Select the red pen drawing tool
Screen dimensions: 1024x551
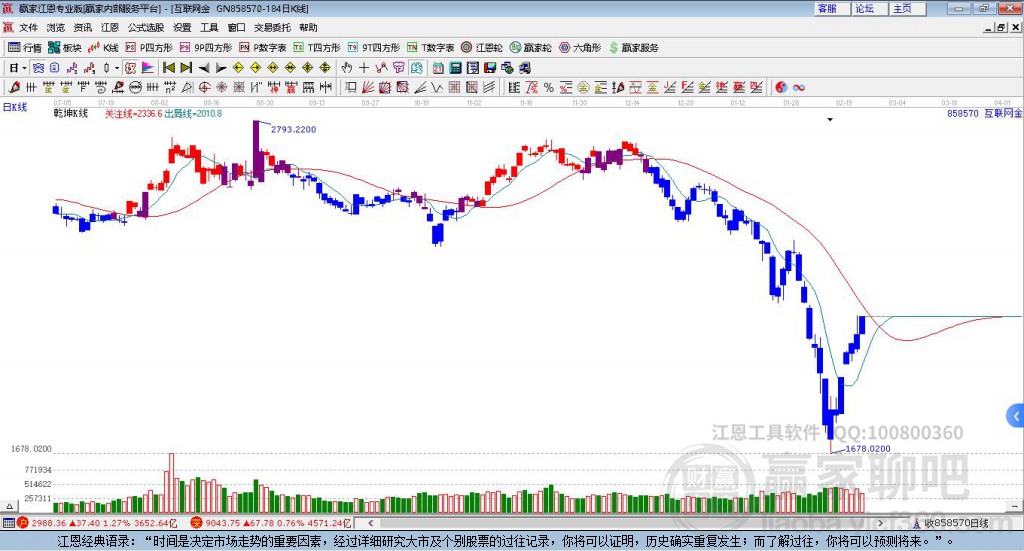click(14, 87)
